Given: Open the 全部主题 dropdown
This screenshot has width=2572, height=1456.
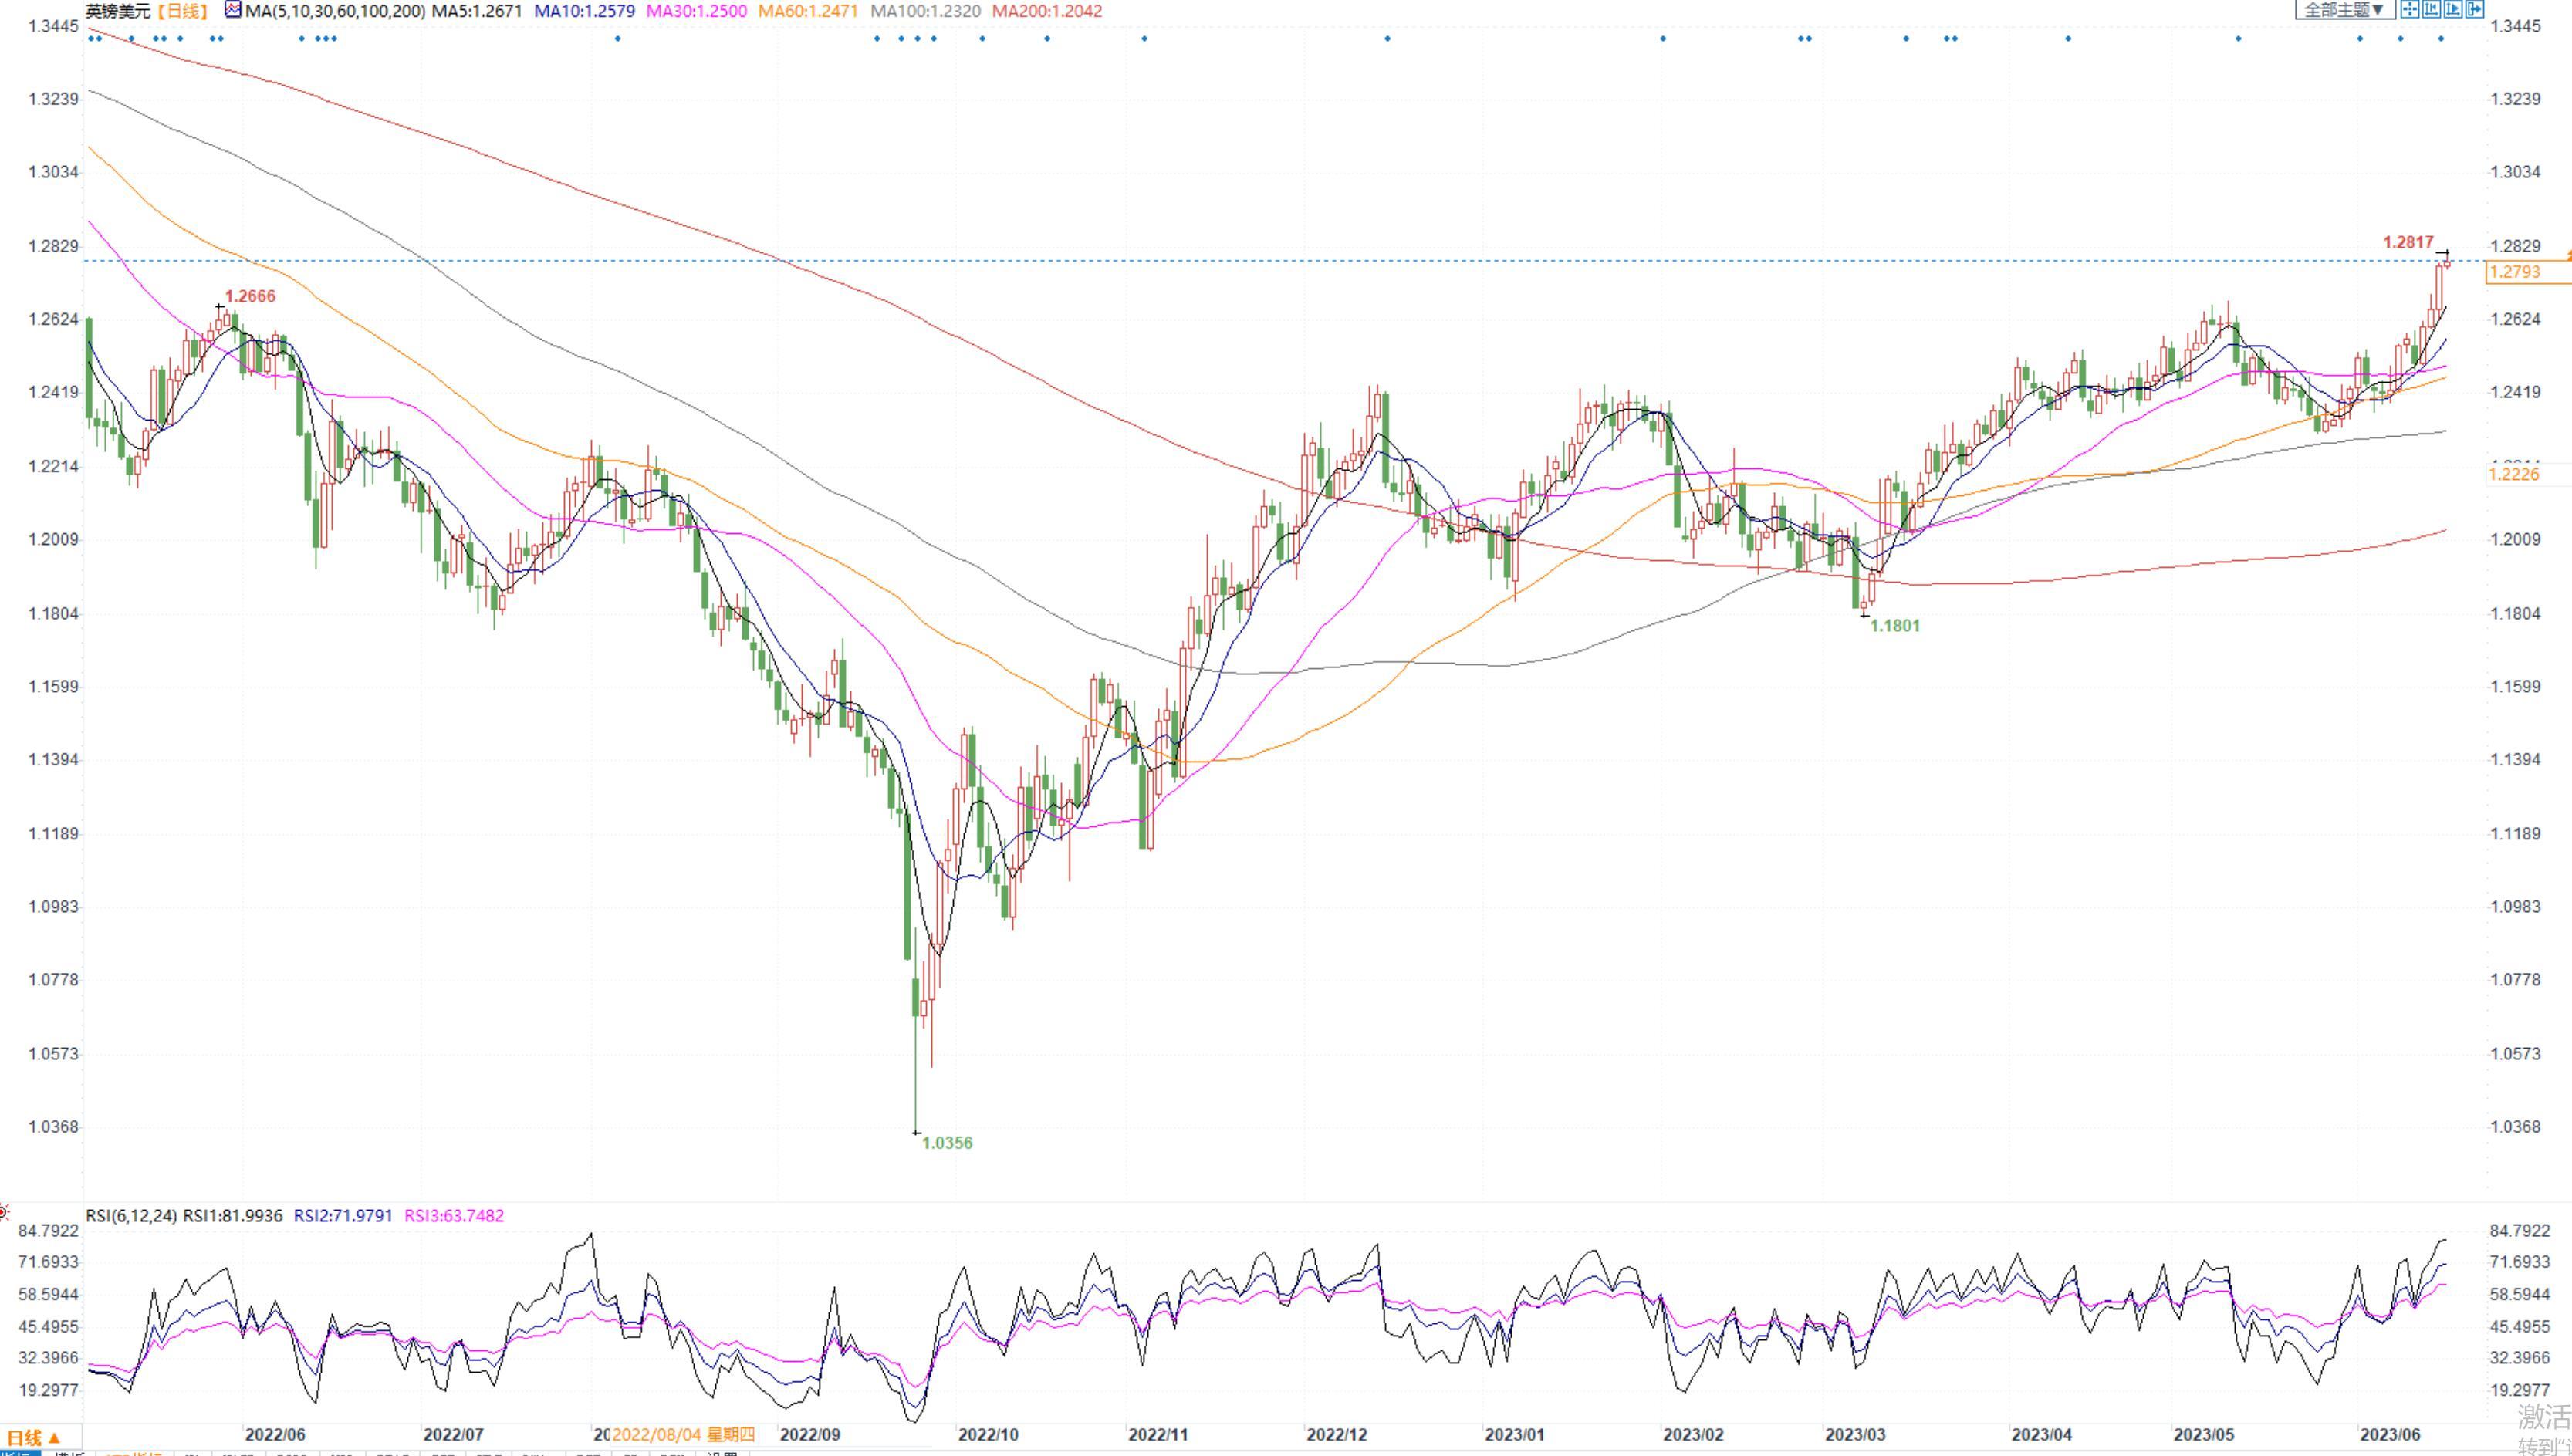Looking at the screenshot, I should pyautogui.click(x=2344, y=10).
